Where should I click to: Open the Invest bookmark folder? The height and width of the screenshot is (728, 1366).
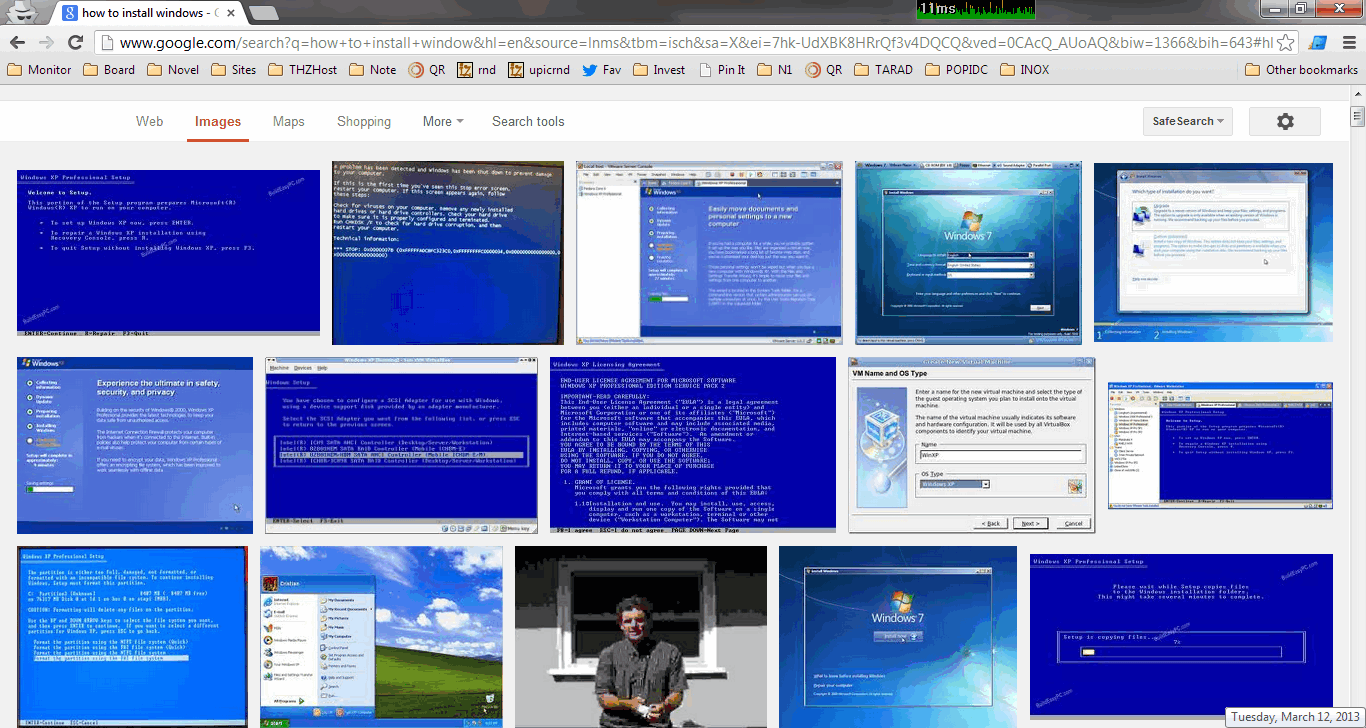(659, 70)
